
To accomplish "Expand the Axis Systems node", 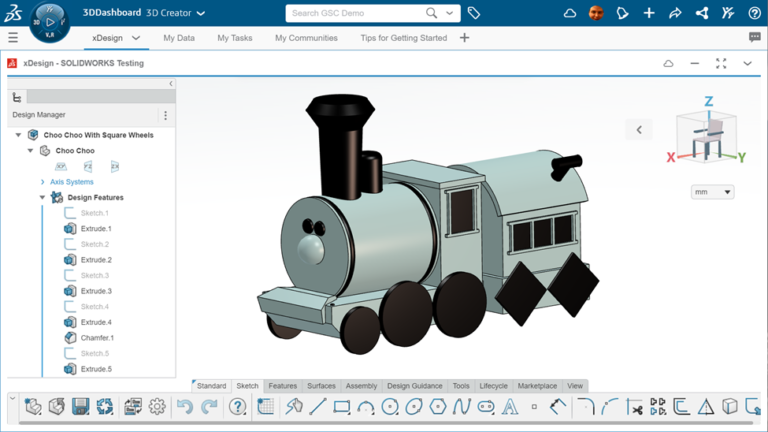I will [x=42, y=182].
